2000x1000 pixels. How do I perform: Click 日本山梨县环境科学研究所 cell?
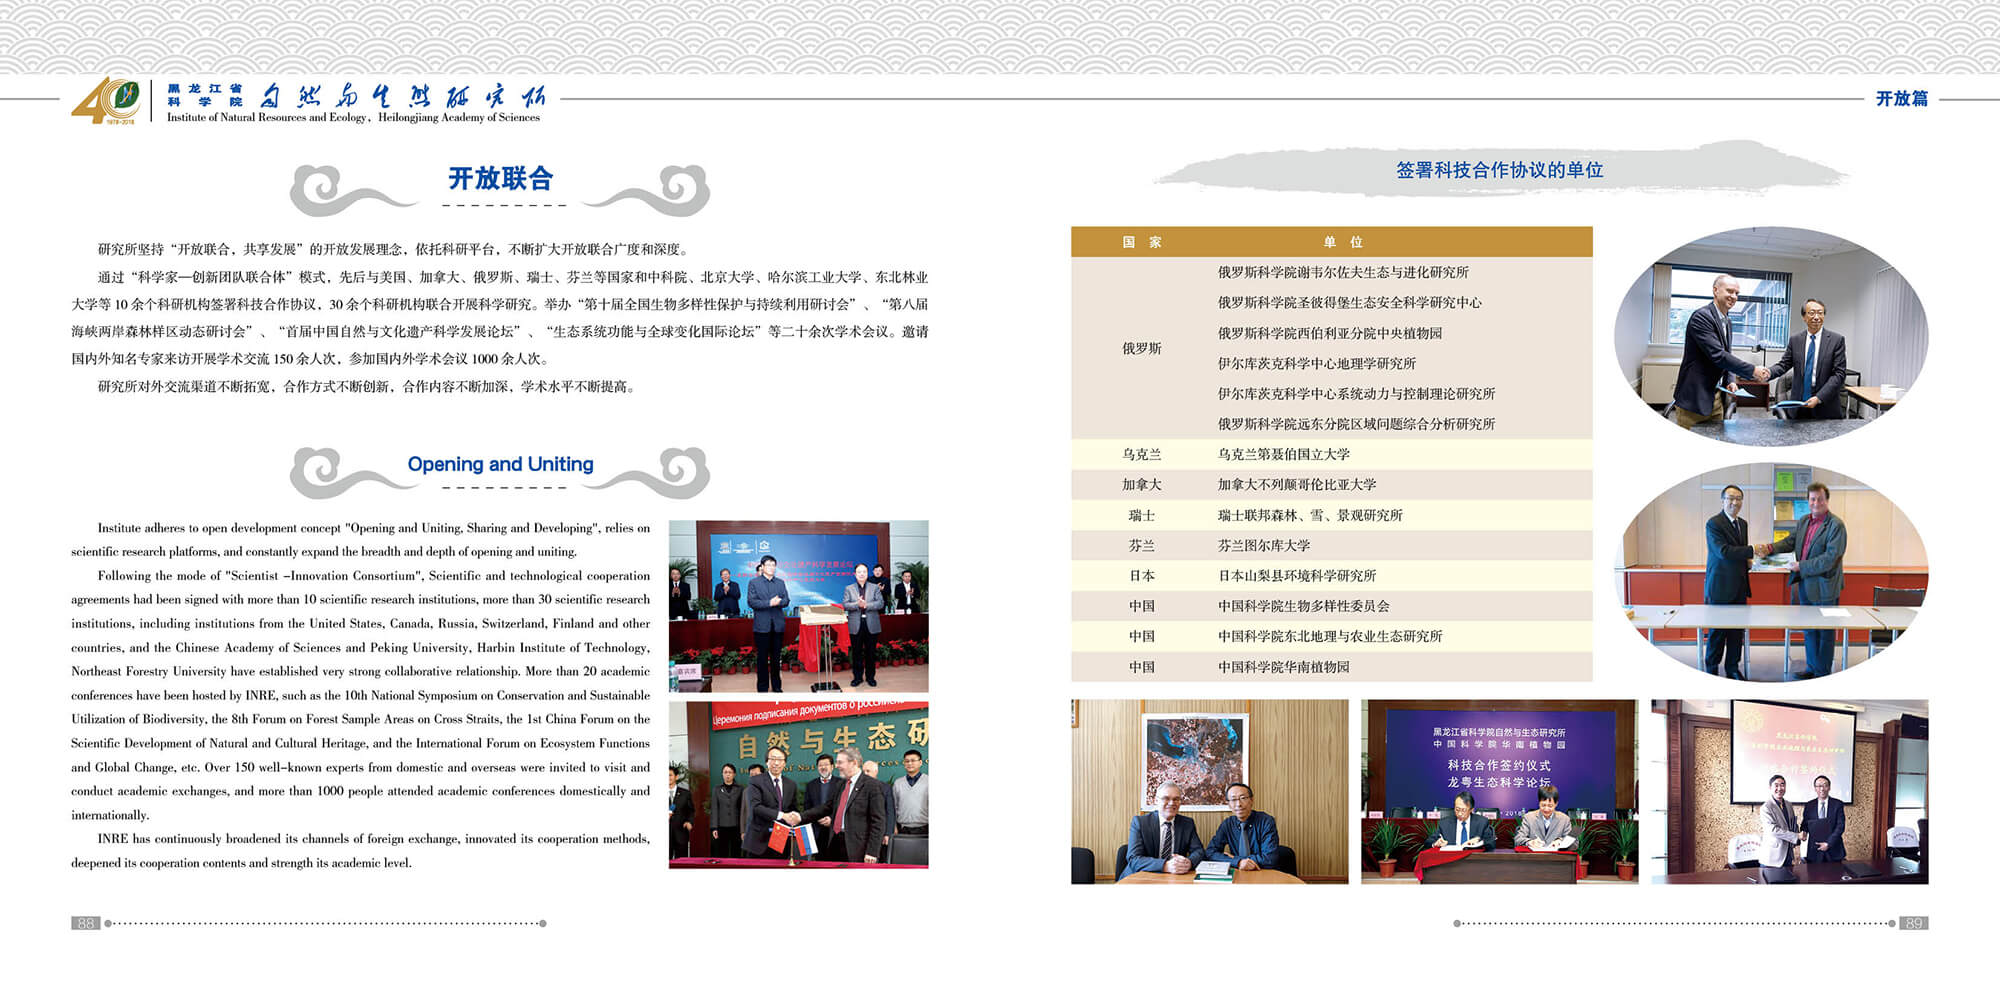[1296, 575]
